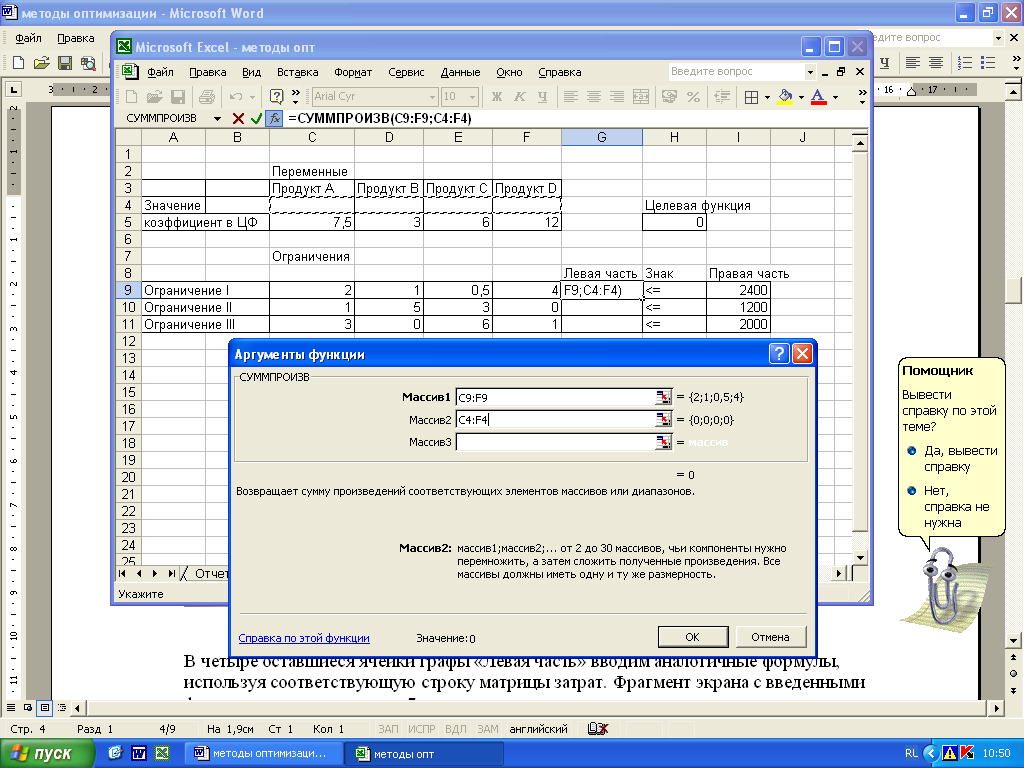Click the collapse dialog icon beside Массив1
This screenshot has width=1024, height=768.
tap(663, 397)
